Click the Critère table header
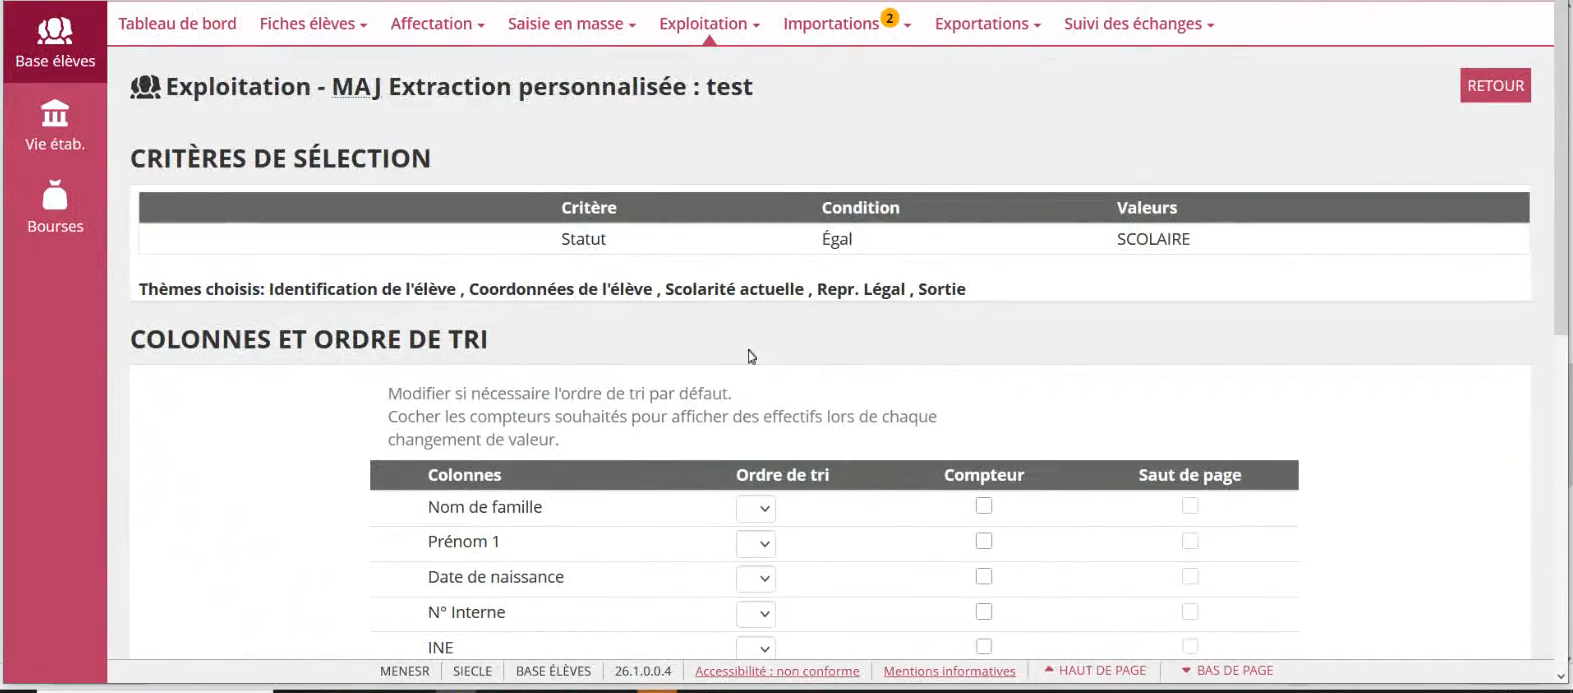 (589, 208)
